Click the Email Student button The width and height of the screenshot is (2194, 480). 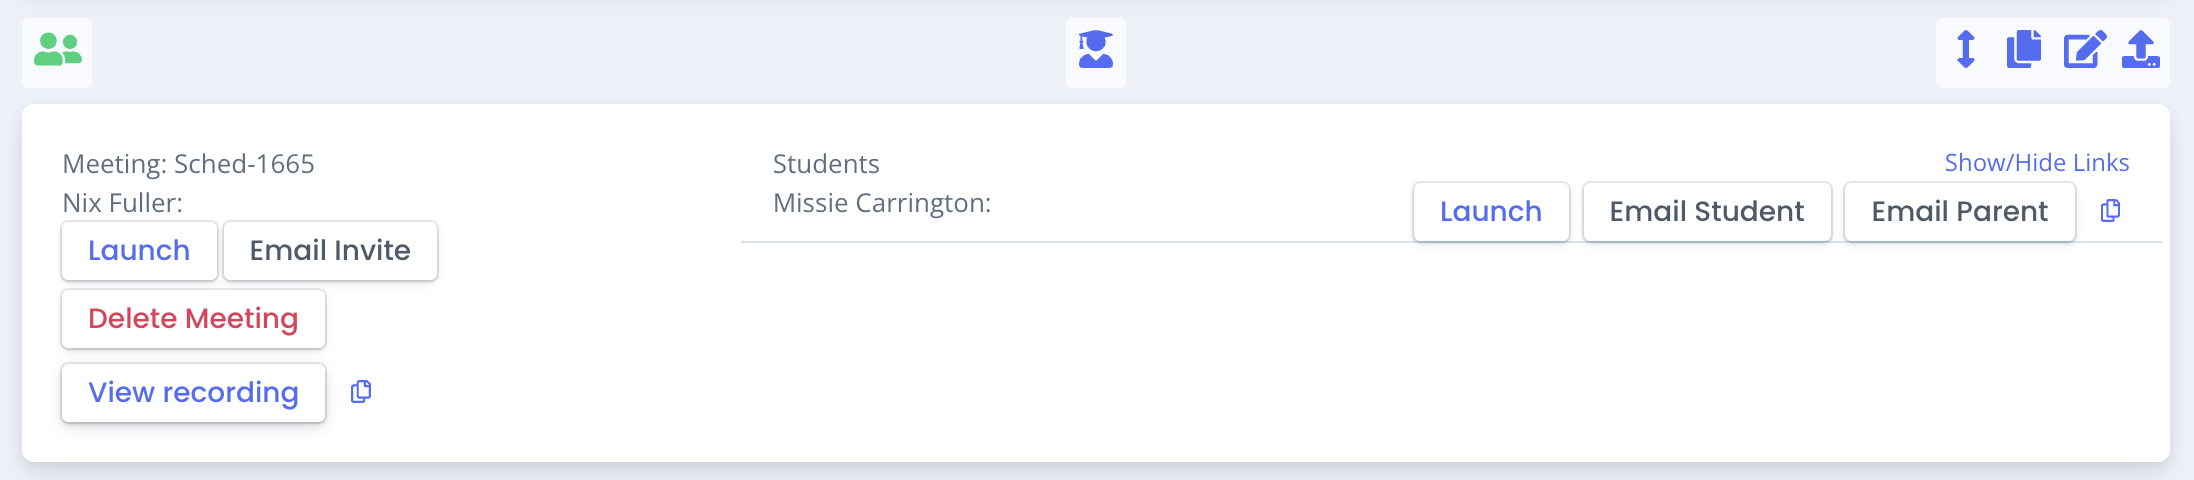pos(1707,212)
